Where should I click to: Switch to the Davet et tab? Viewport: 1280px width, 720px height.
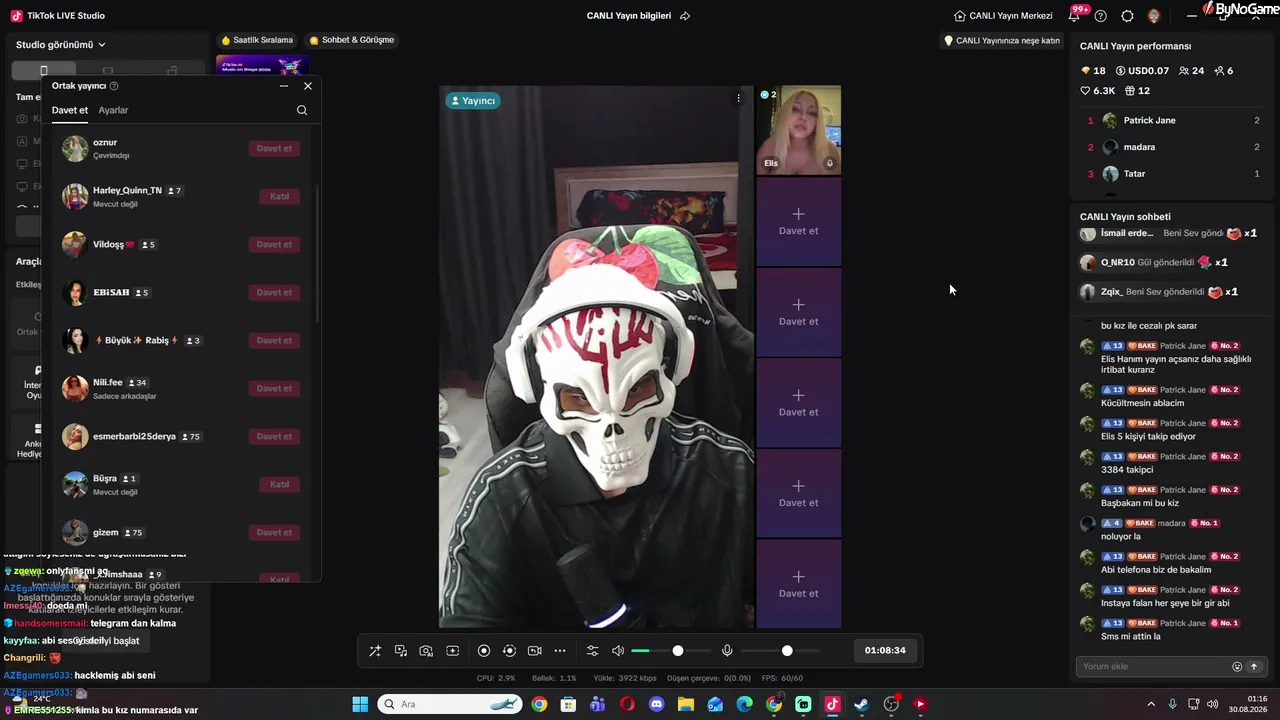[x=70, y=110]
